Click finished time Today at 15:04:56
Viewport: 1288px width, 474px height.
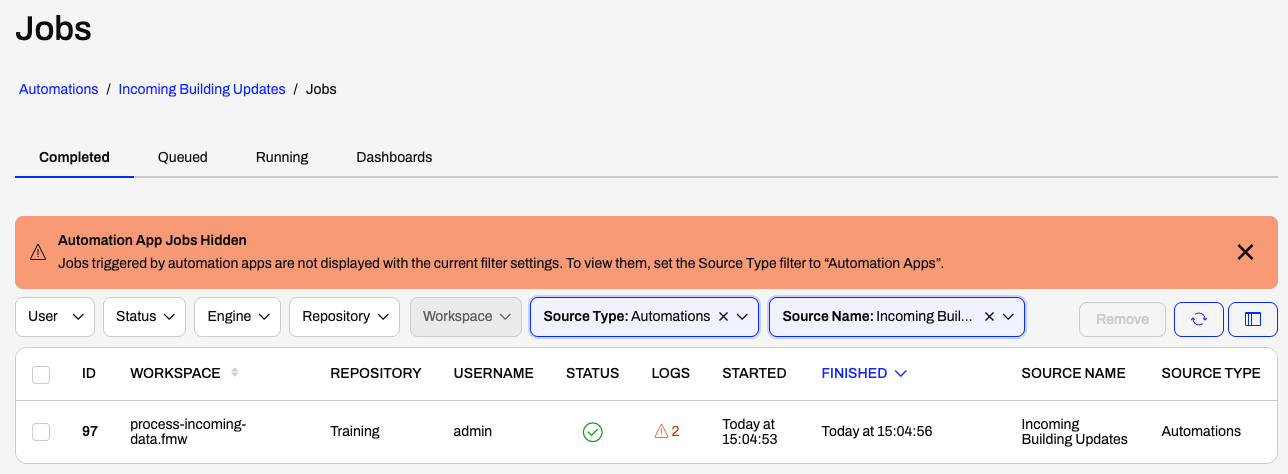pyautogui.click(x=877, y=432)
